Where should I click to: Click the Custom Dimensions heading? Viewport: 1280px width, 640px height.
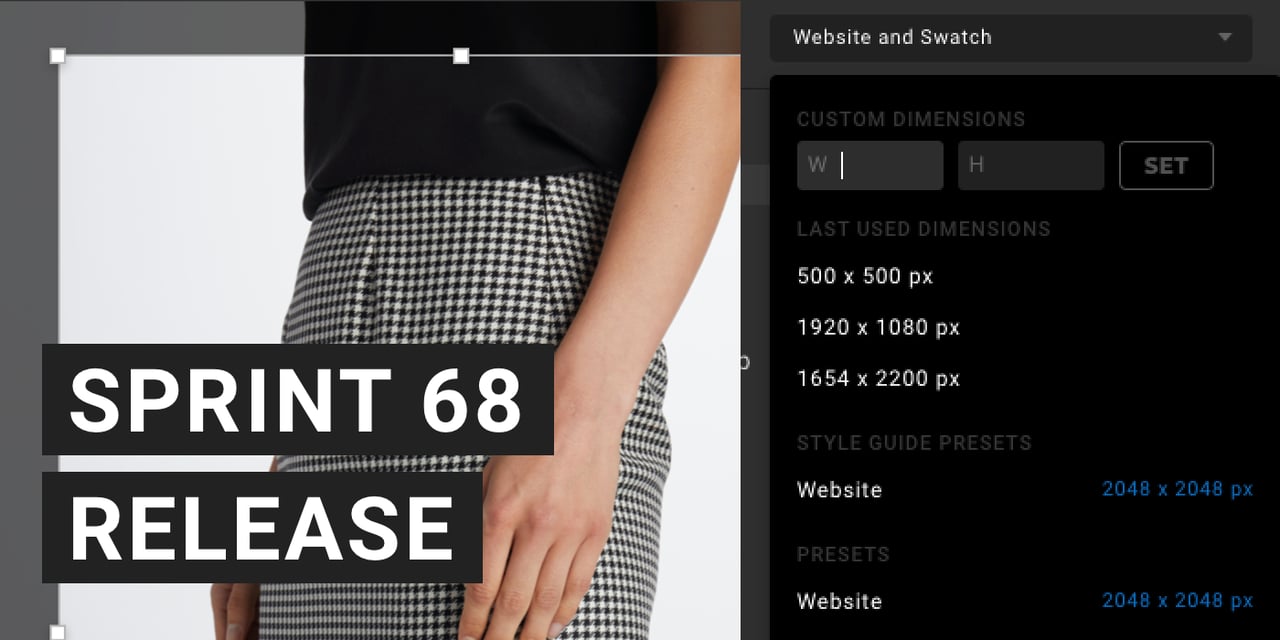click(911, 119)
